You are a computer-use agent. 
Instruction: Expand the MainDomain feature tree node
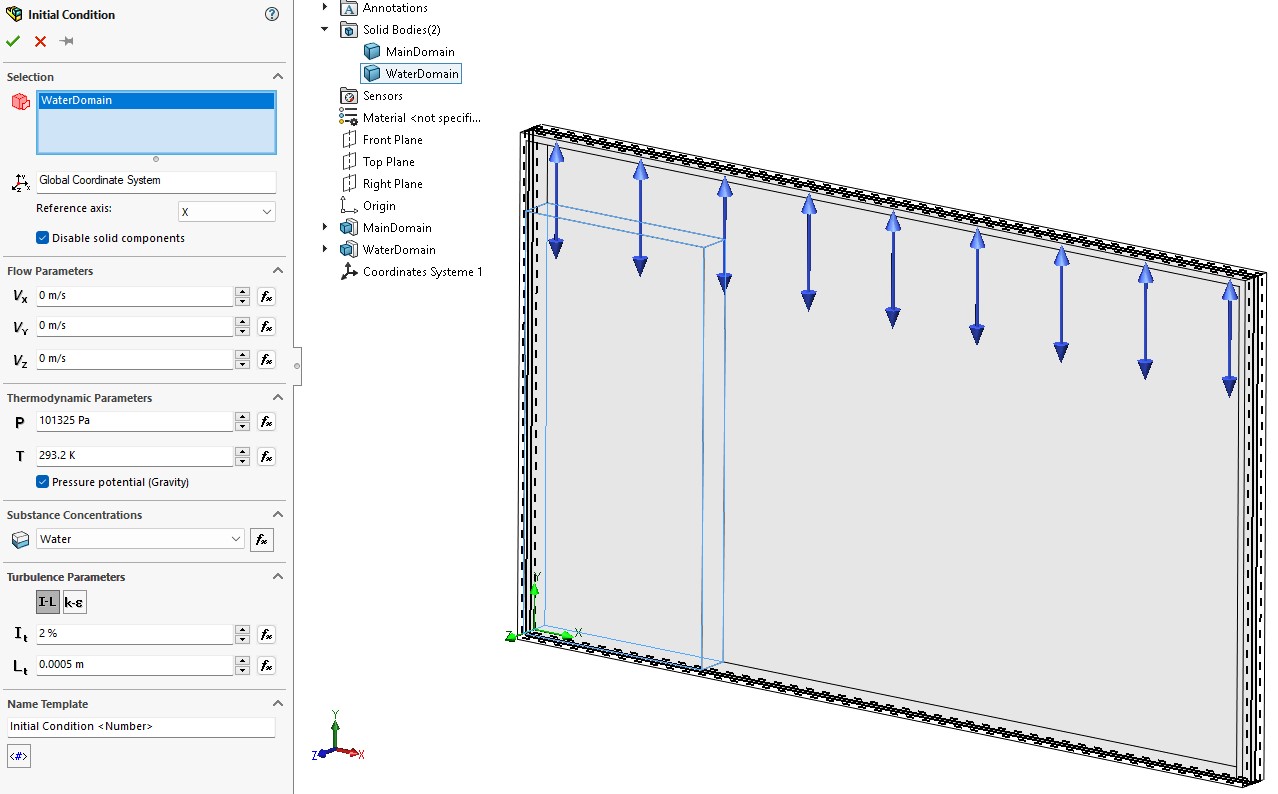tap(324, 228)
